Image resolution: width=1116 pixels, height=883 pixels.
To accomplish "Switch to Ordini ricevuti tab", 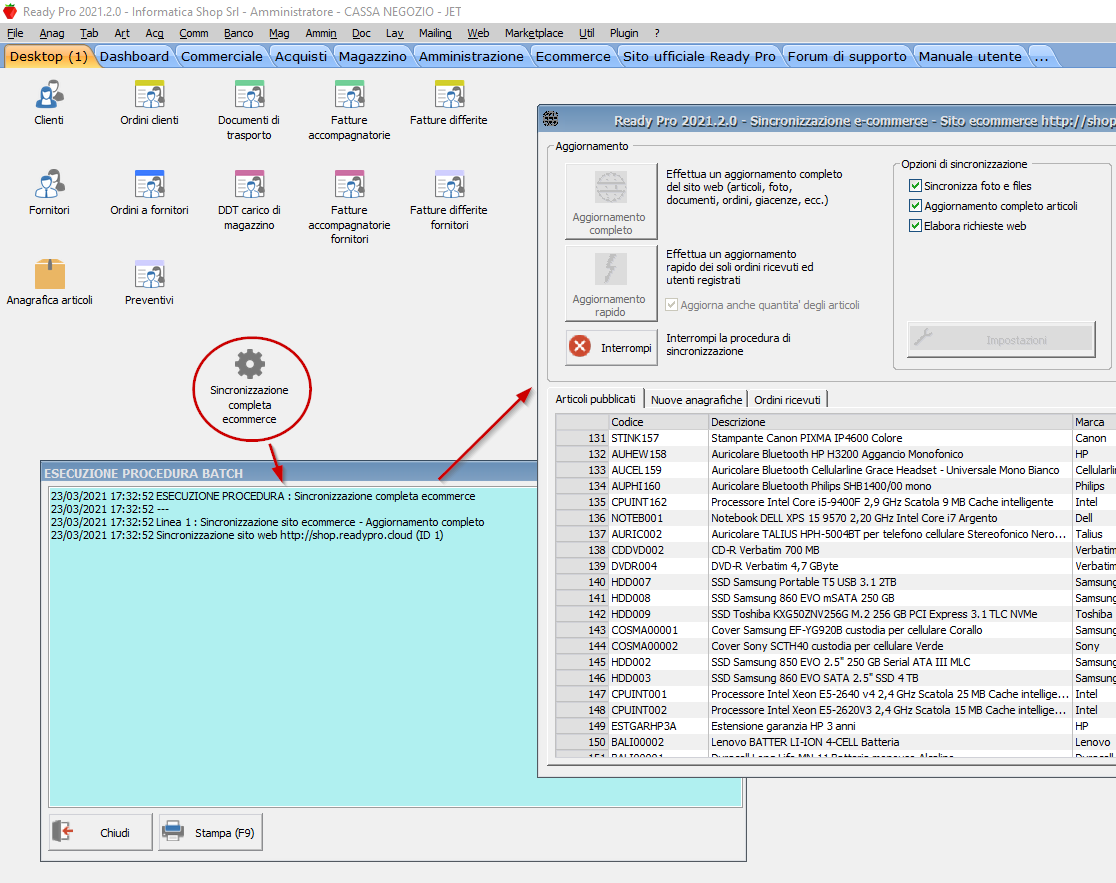I will 787,400.
